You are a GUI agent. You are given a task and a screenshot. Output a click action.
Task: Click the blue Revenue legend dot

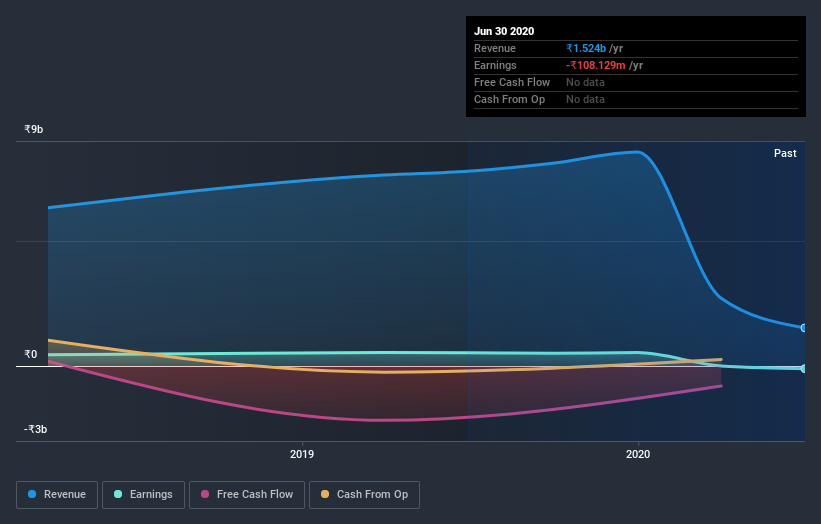coord(32,494)
